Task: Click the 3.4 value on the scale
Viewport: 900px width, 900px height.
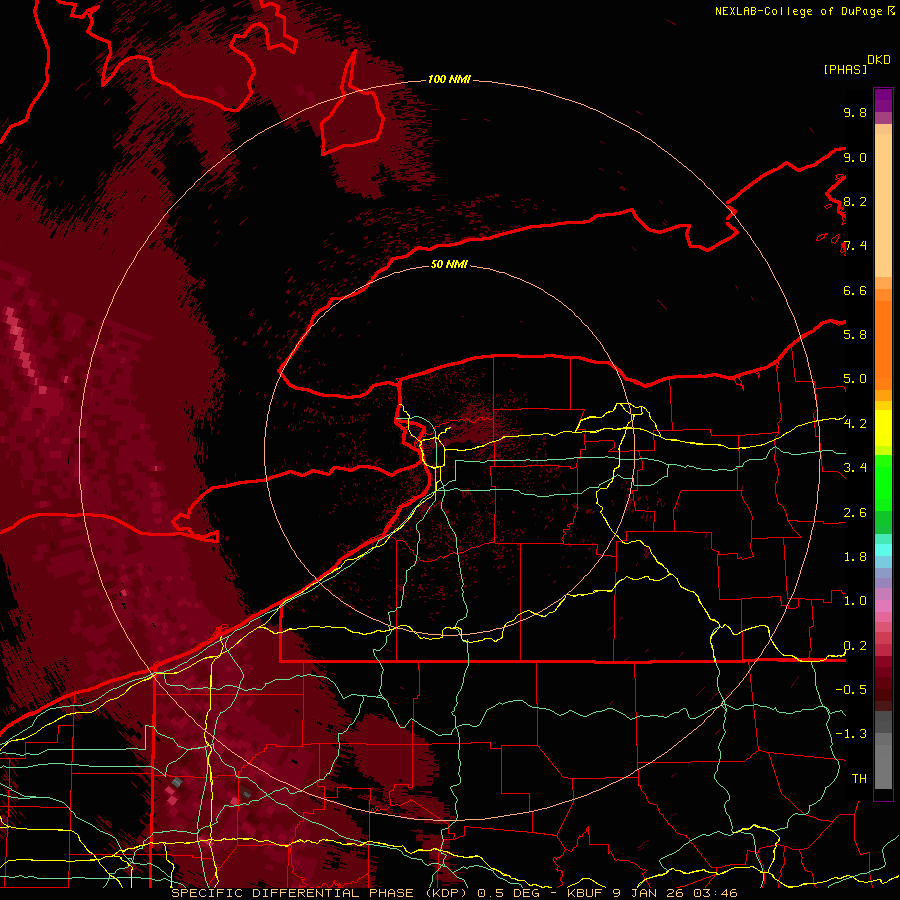Action: pyautogui.click(x=855, y=467)
